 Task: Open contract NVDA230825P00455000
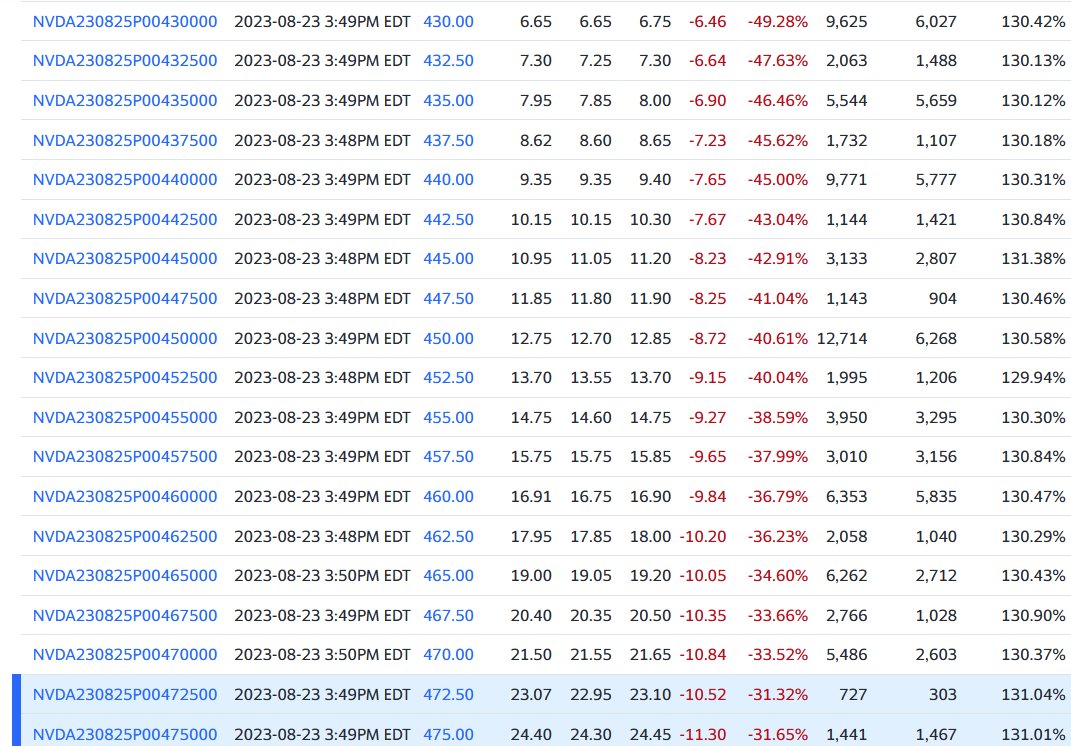pyautogui.click(x=125, y=417)
